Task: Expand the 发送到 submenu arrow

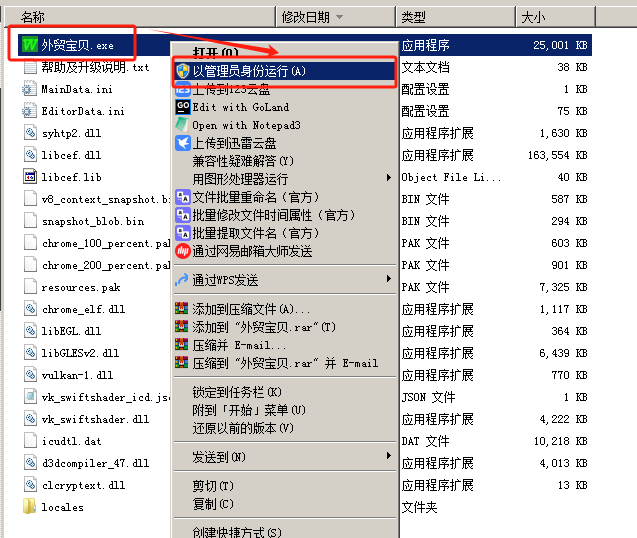Action: pos(388,457)
